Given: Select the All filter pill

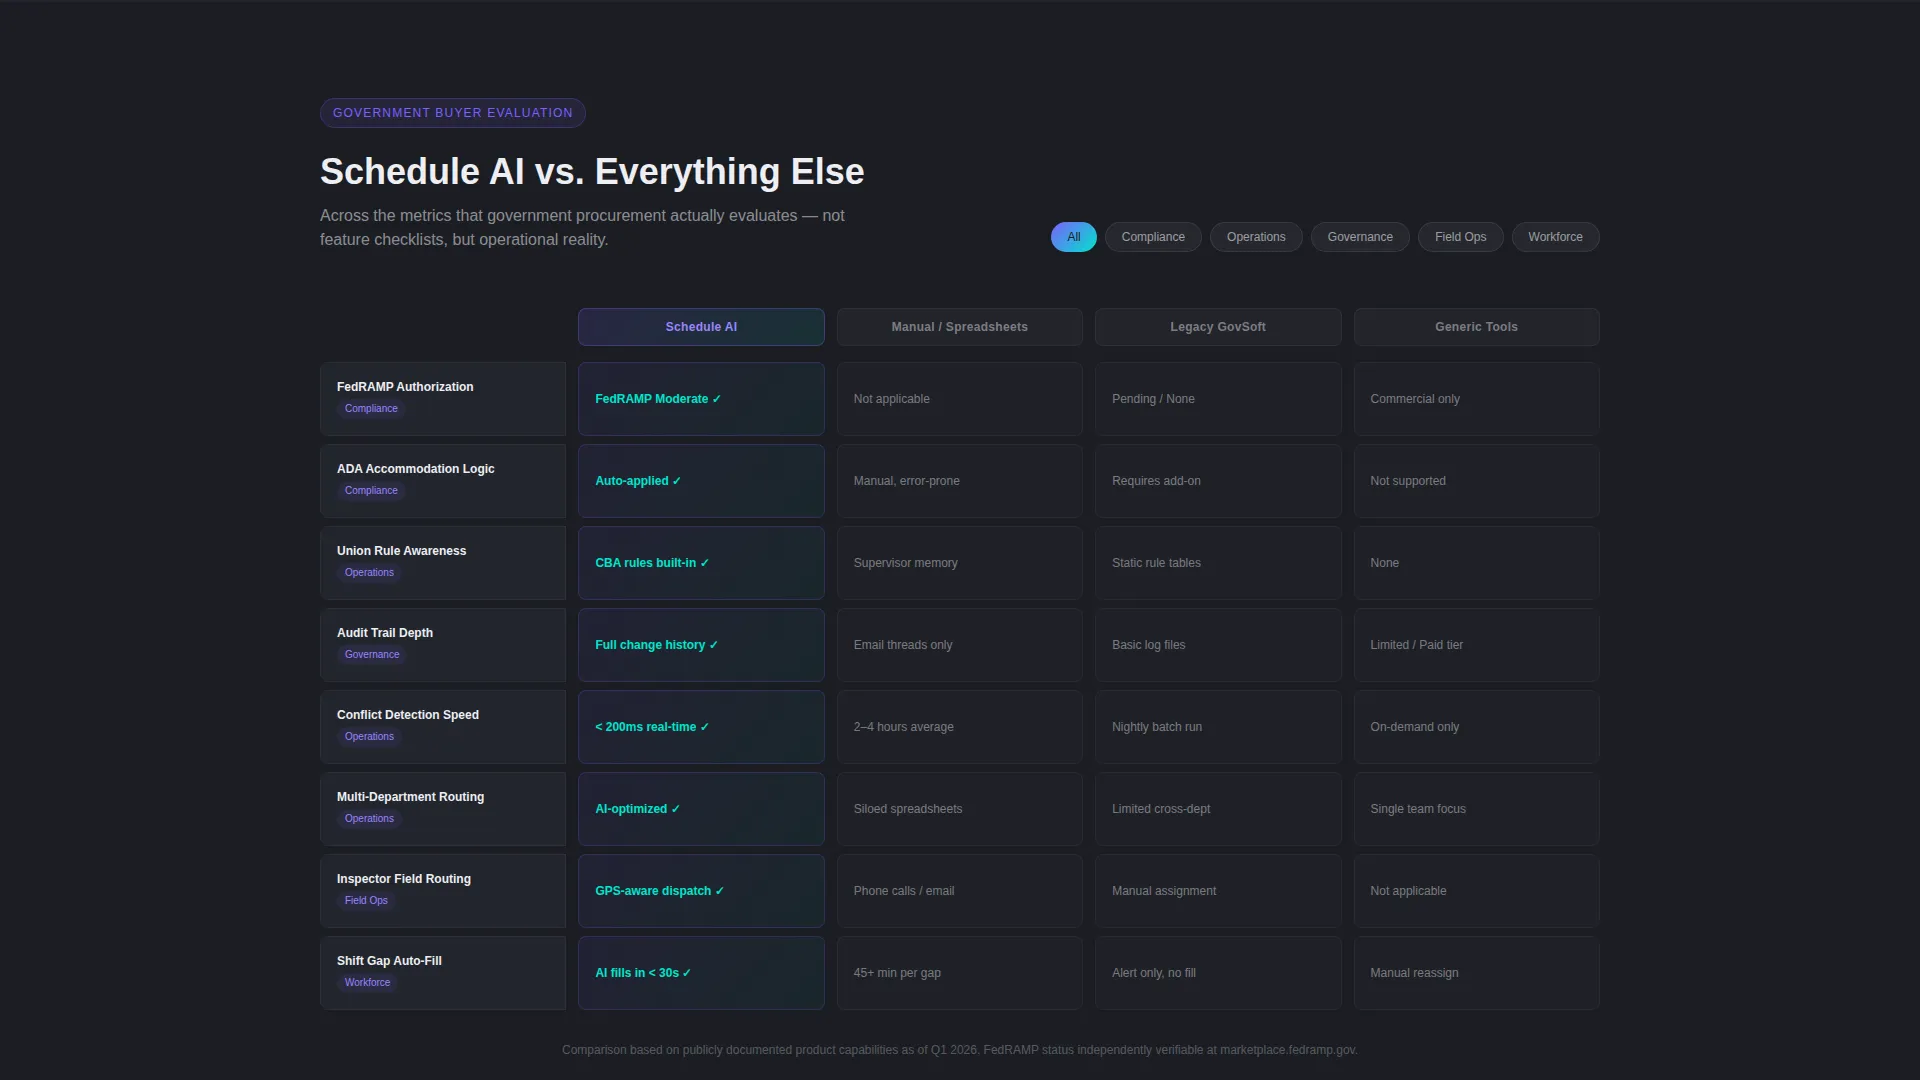Looking at the screenshot, I should click(1073, 237).
